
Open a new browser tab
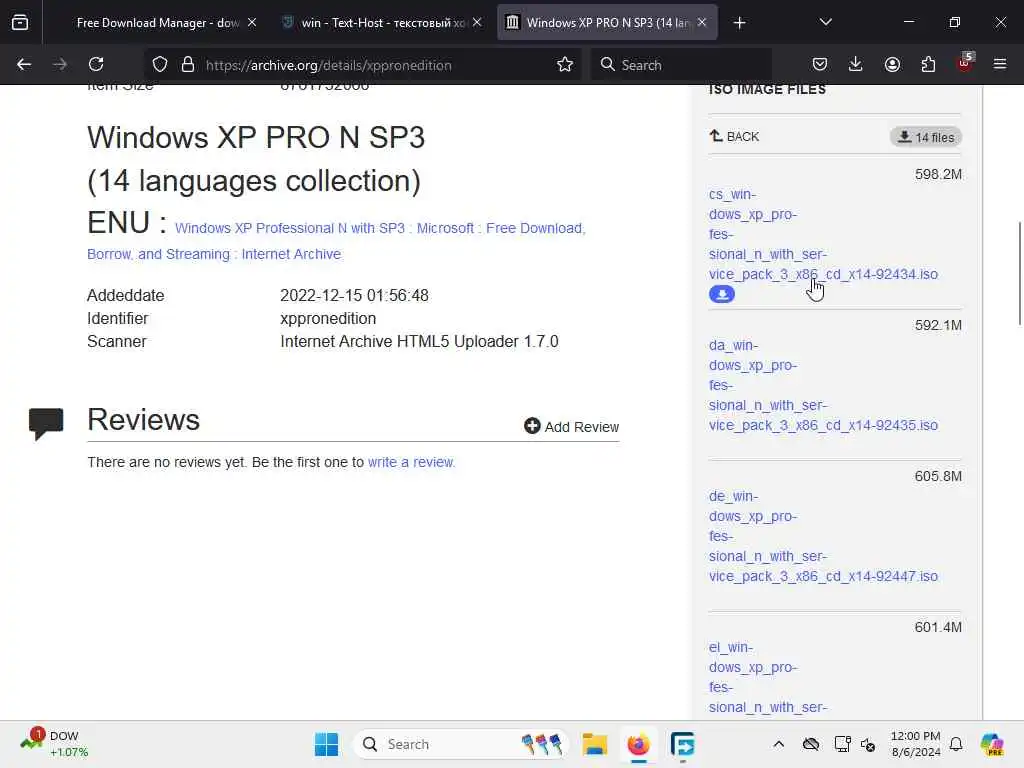click(739, 23)
